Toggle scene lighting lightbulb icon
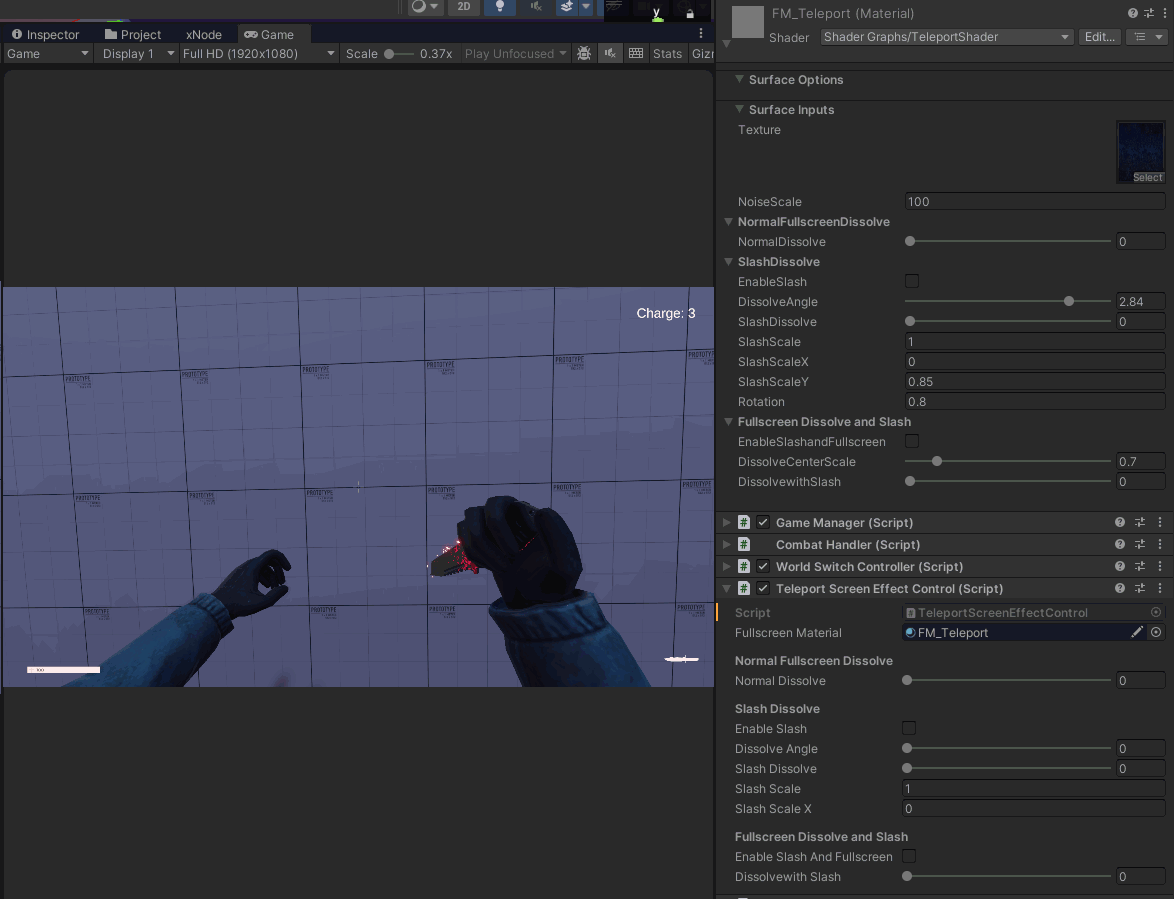Screen dimensions: 1174x899 499,7
